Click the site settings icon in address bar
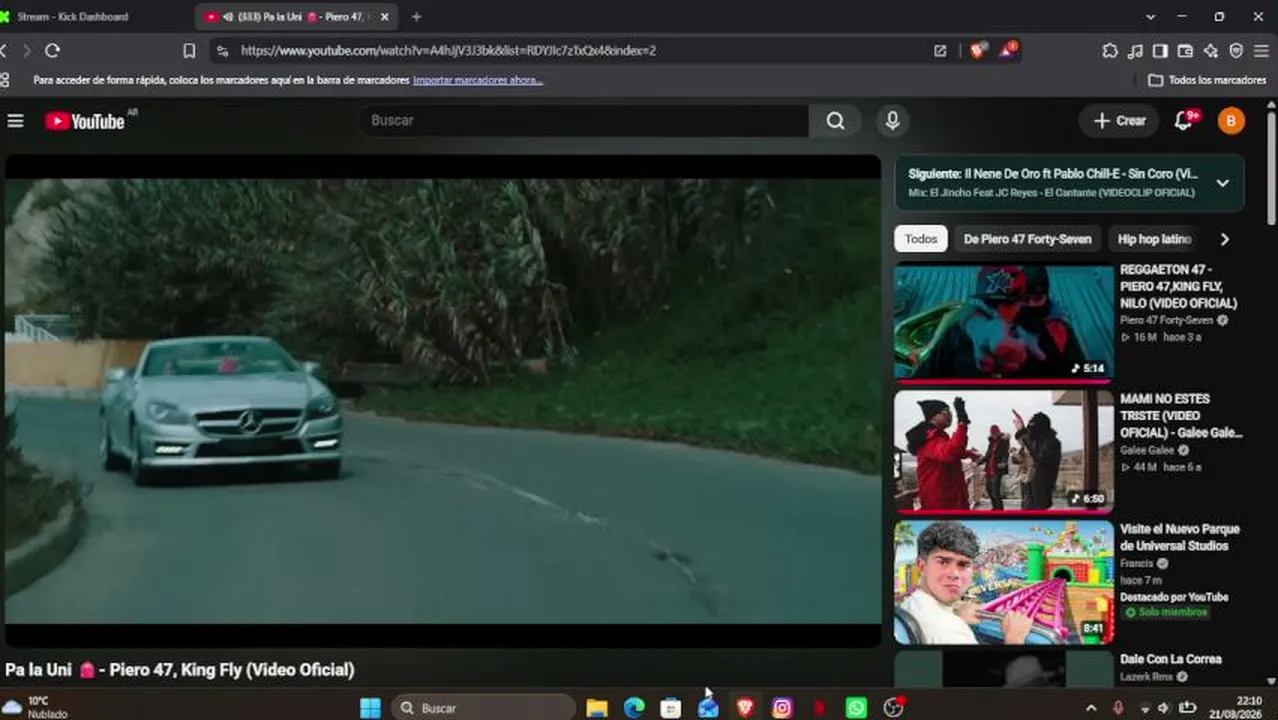 (x=222, y=50)
